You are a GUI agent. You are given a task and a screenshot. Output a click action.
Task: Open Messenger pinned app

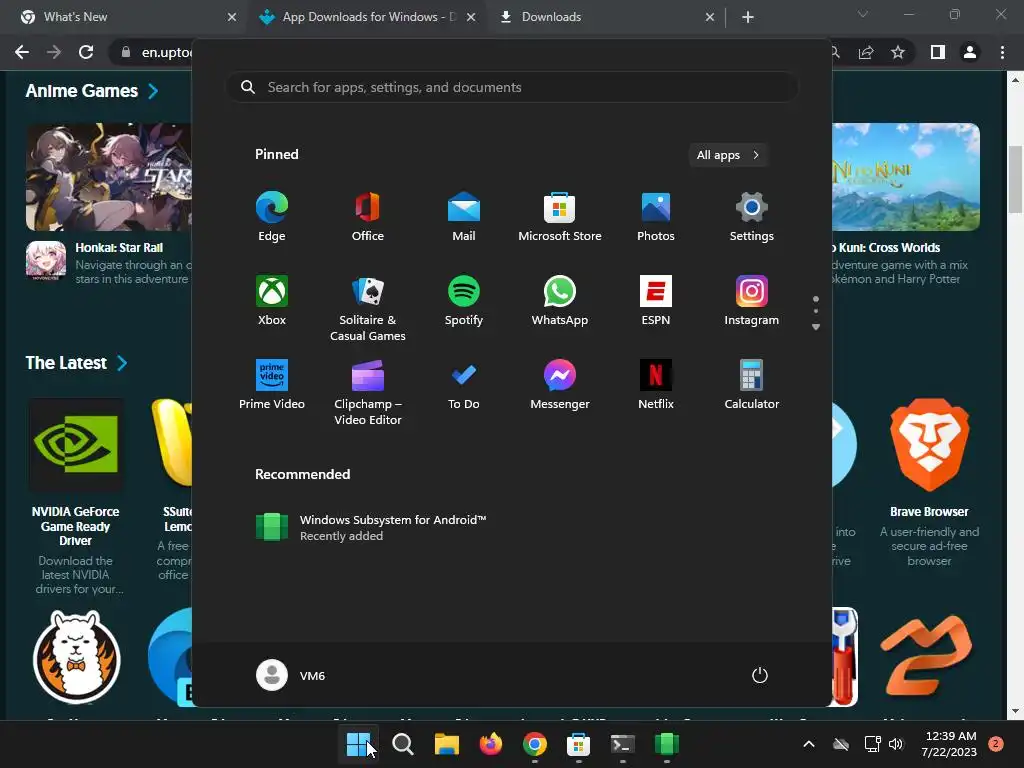coord(560,385)
